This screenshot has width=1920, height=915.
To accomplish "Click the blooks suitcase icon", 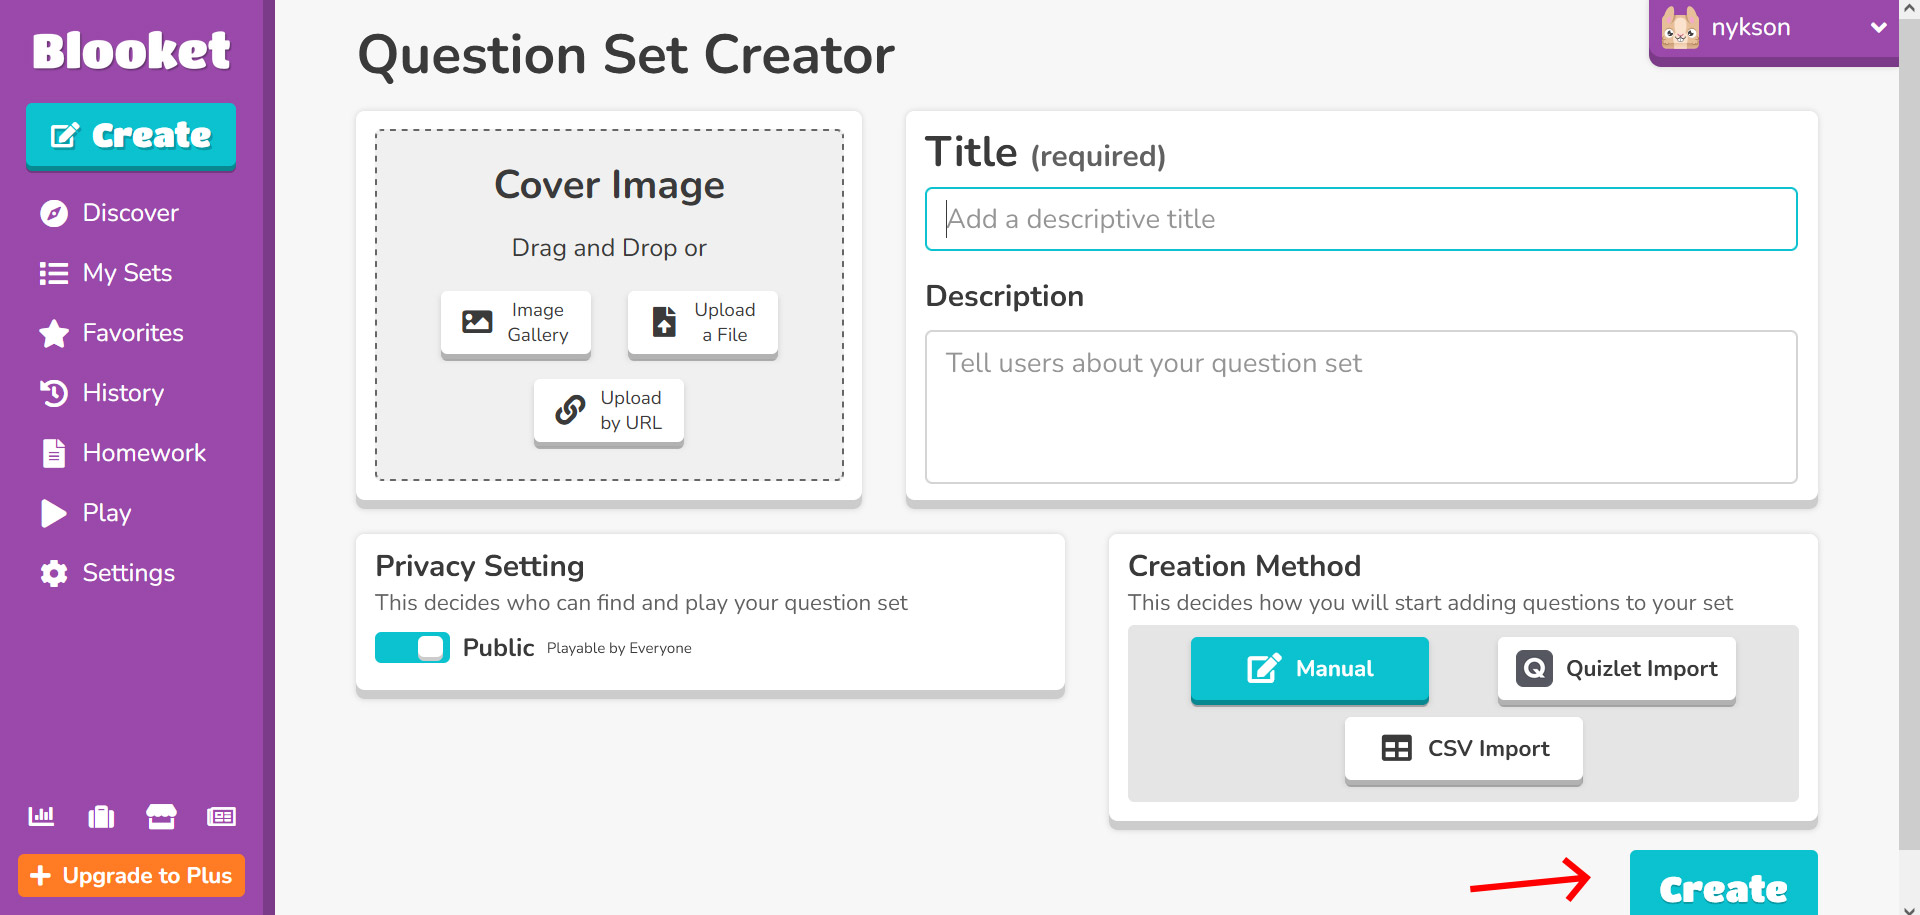I will (101, 817).
